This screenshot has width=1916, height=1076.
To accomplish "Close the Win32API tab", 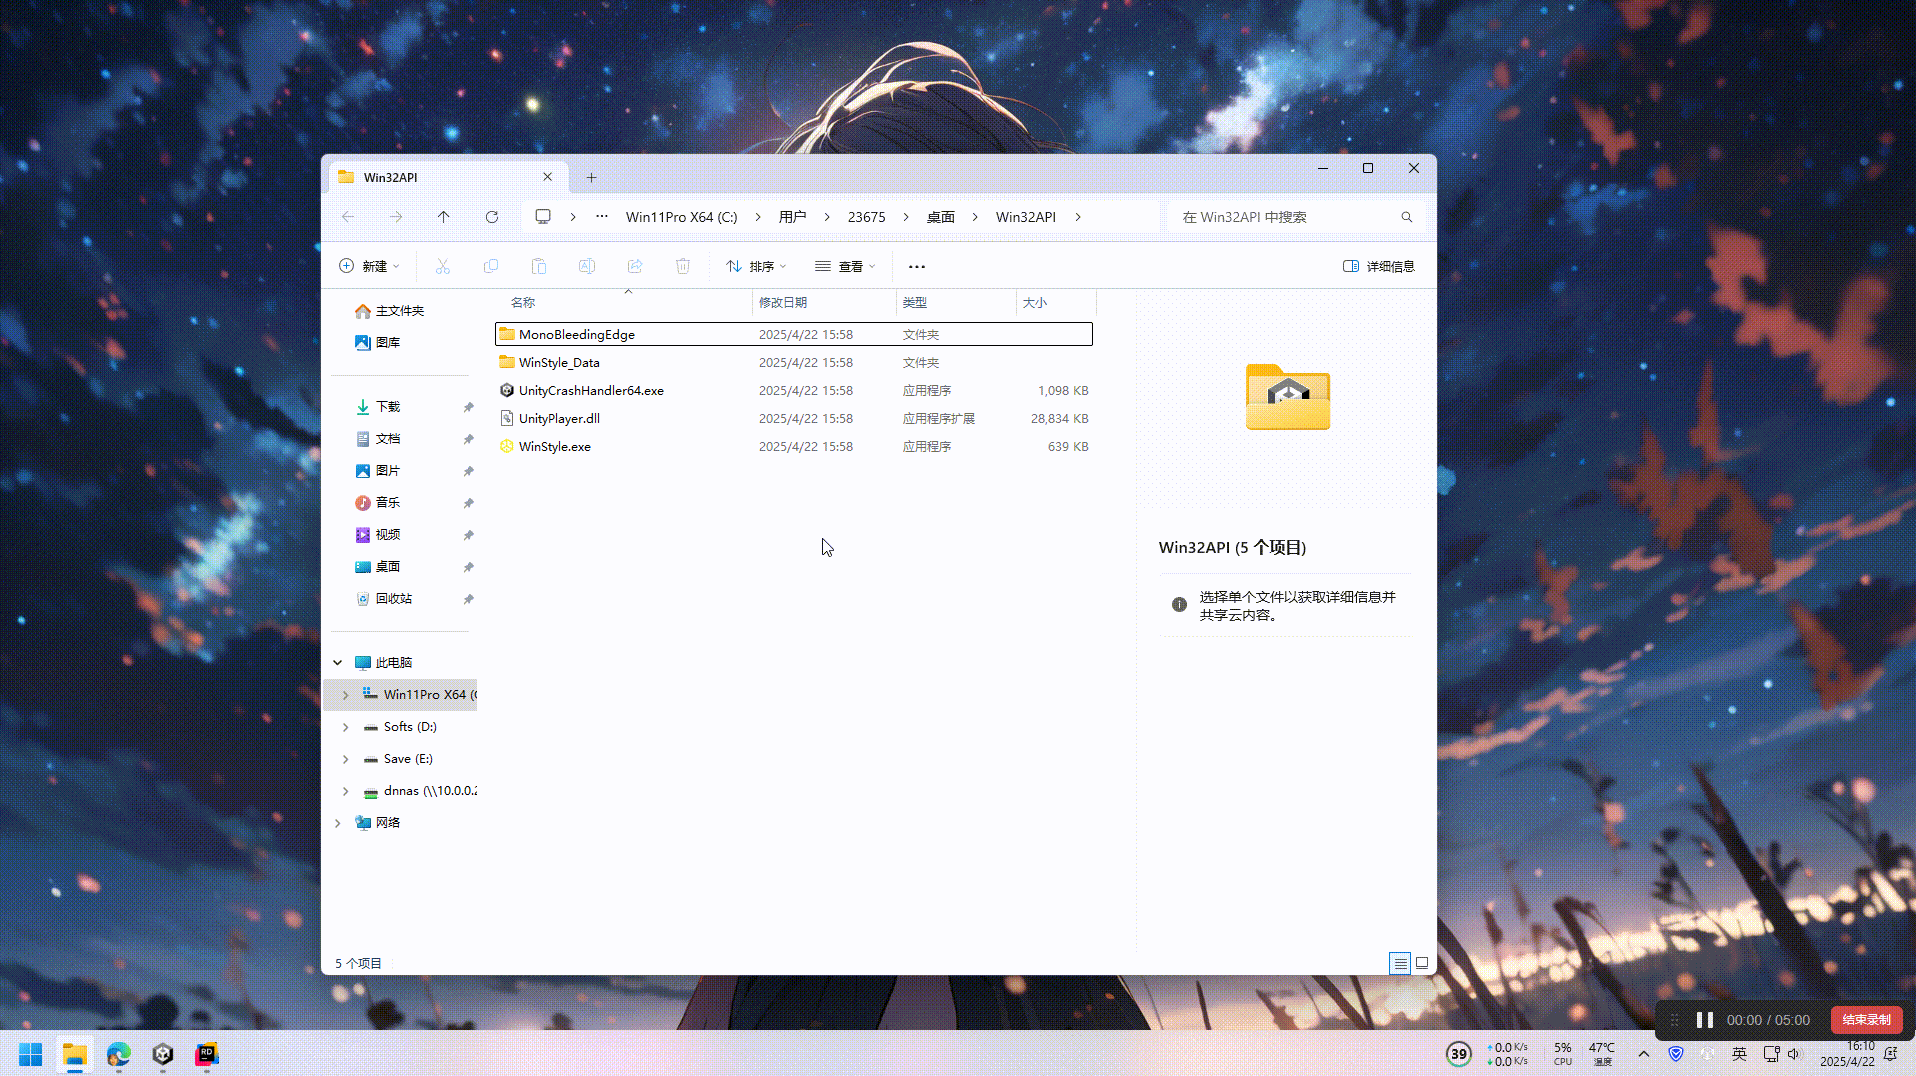I will click(547, 177).
